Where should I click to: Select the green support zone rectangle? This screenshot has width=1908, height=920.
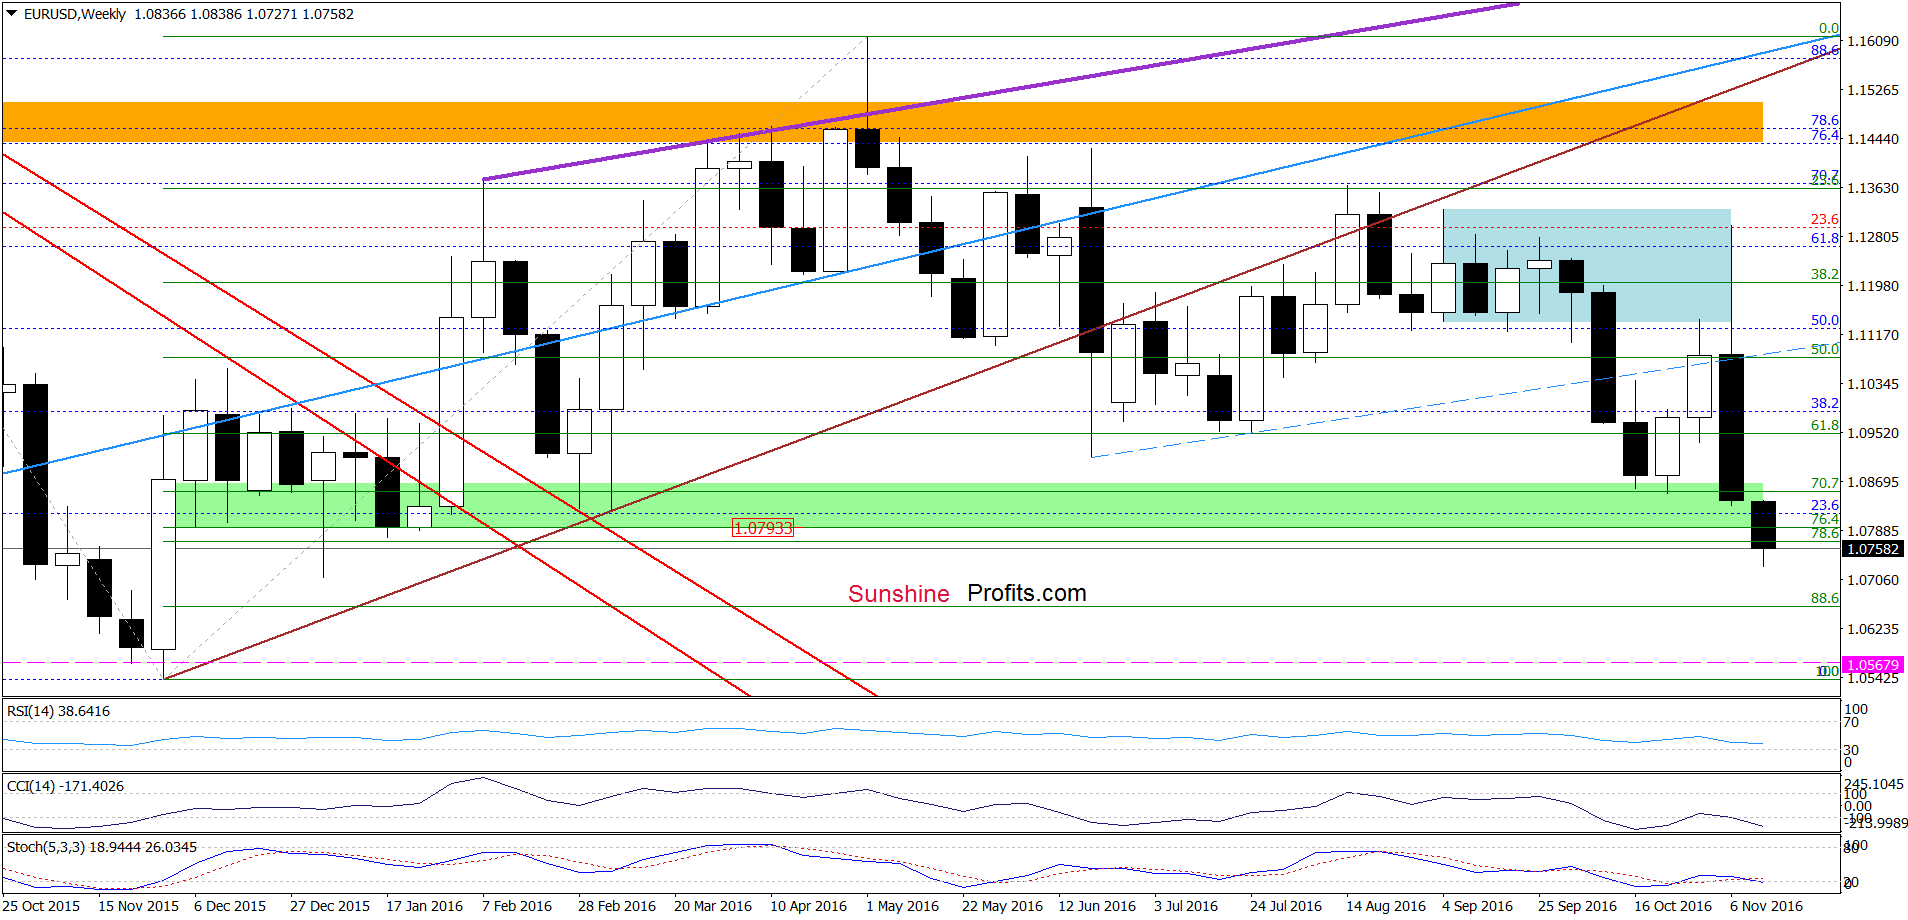click(x=968, y=506)
